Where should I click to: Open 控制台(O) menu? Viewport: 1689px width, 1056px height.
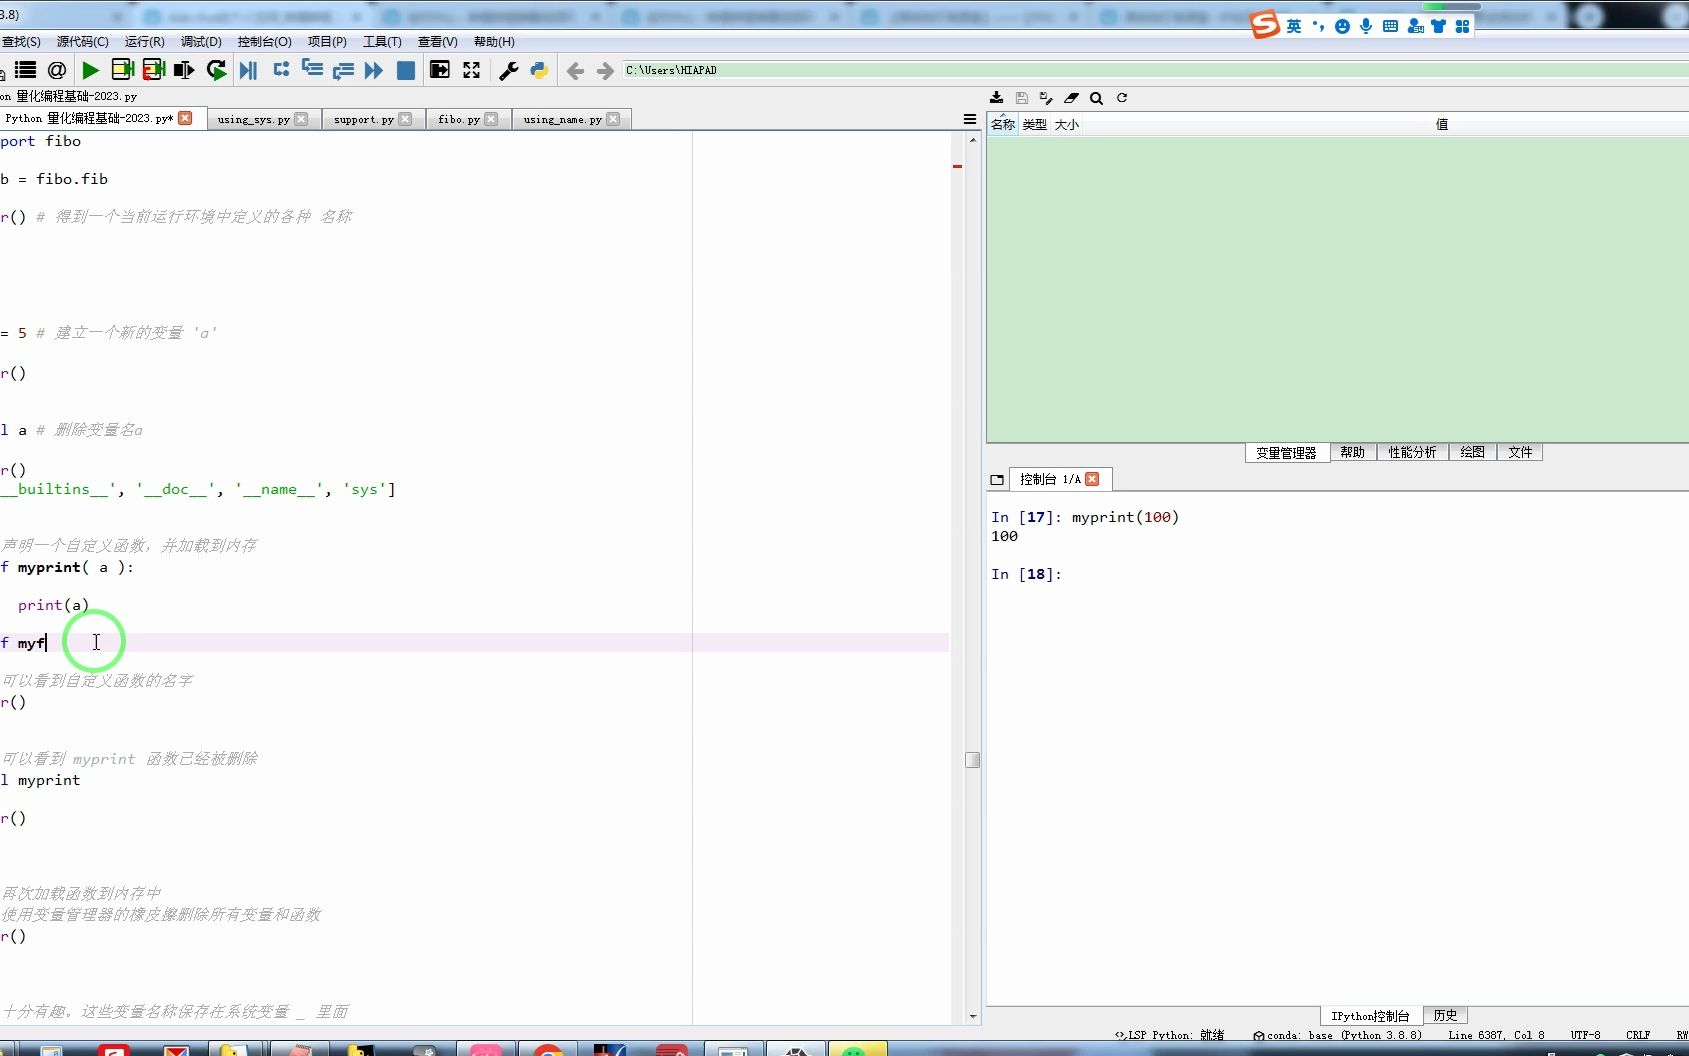265,42
